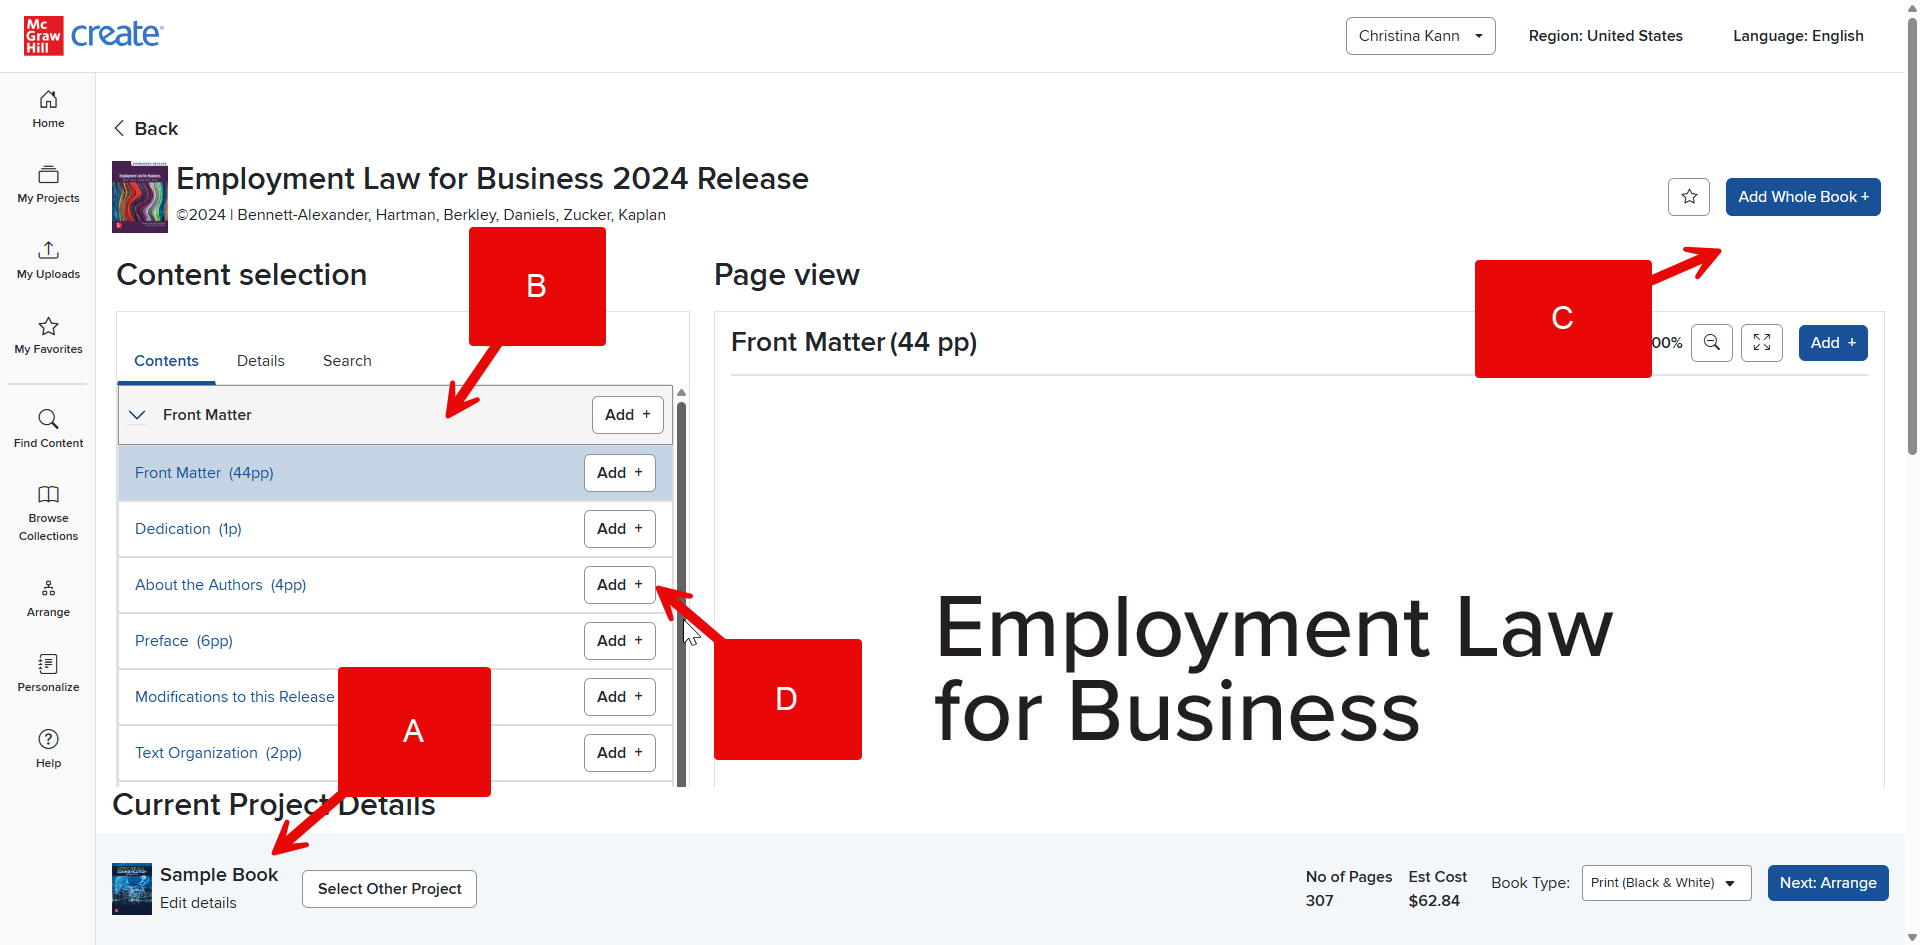
Task: Open the Christina Kann account dropdown
Action: [1420, 36]
